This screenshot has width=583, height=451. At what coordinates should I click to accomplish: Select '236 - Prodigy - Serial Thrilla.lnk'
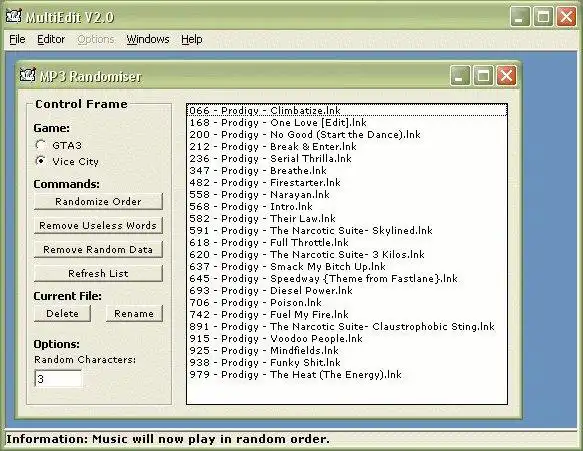click(x=347, y=158)
